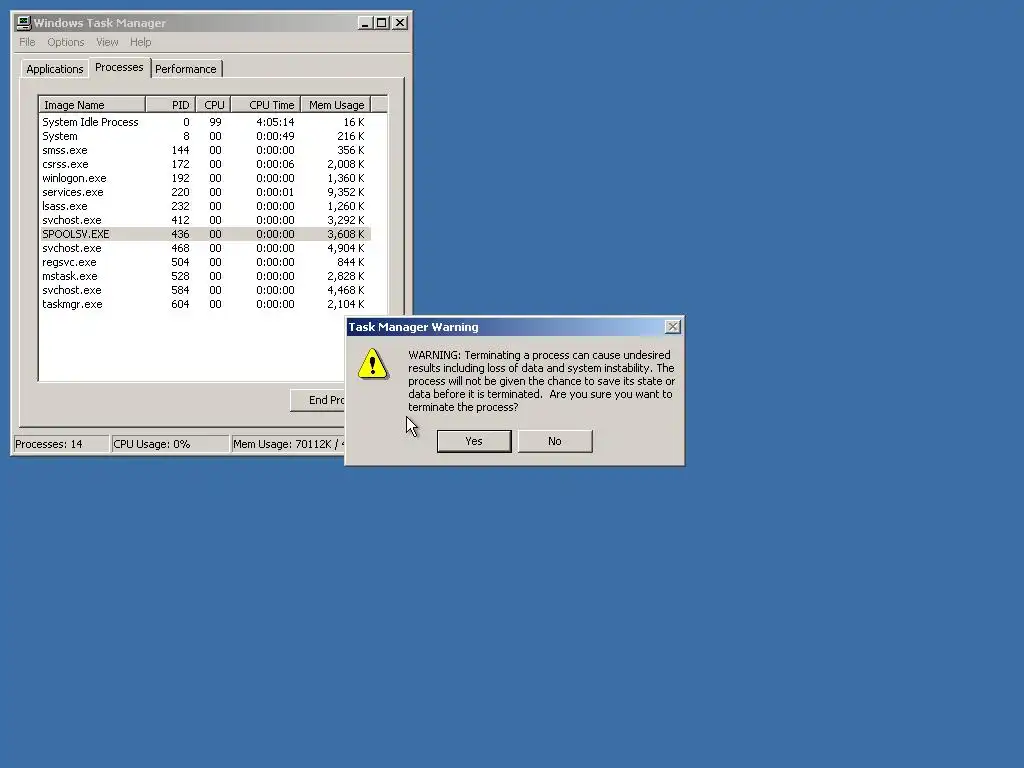Confirm termination with the Yes button
Screen dimensions: 1024x768
pyautogui.click(x=474, y=441)
